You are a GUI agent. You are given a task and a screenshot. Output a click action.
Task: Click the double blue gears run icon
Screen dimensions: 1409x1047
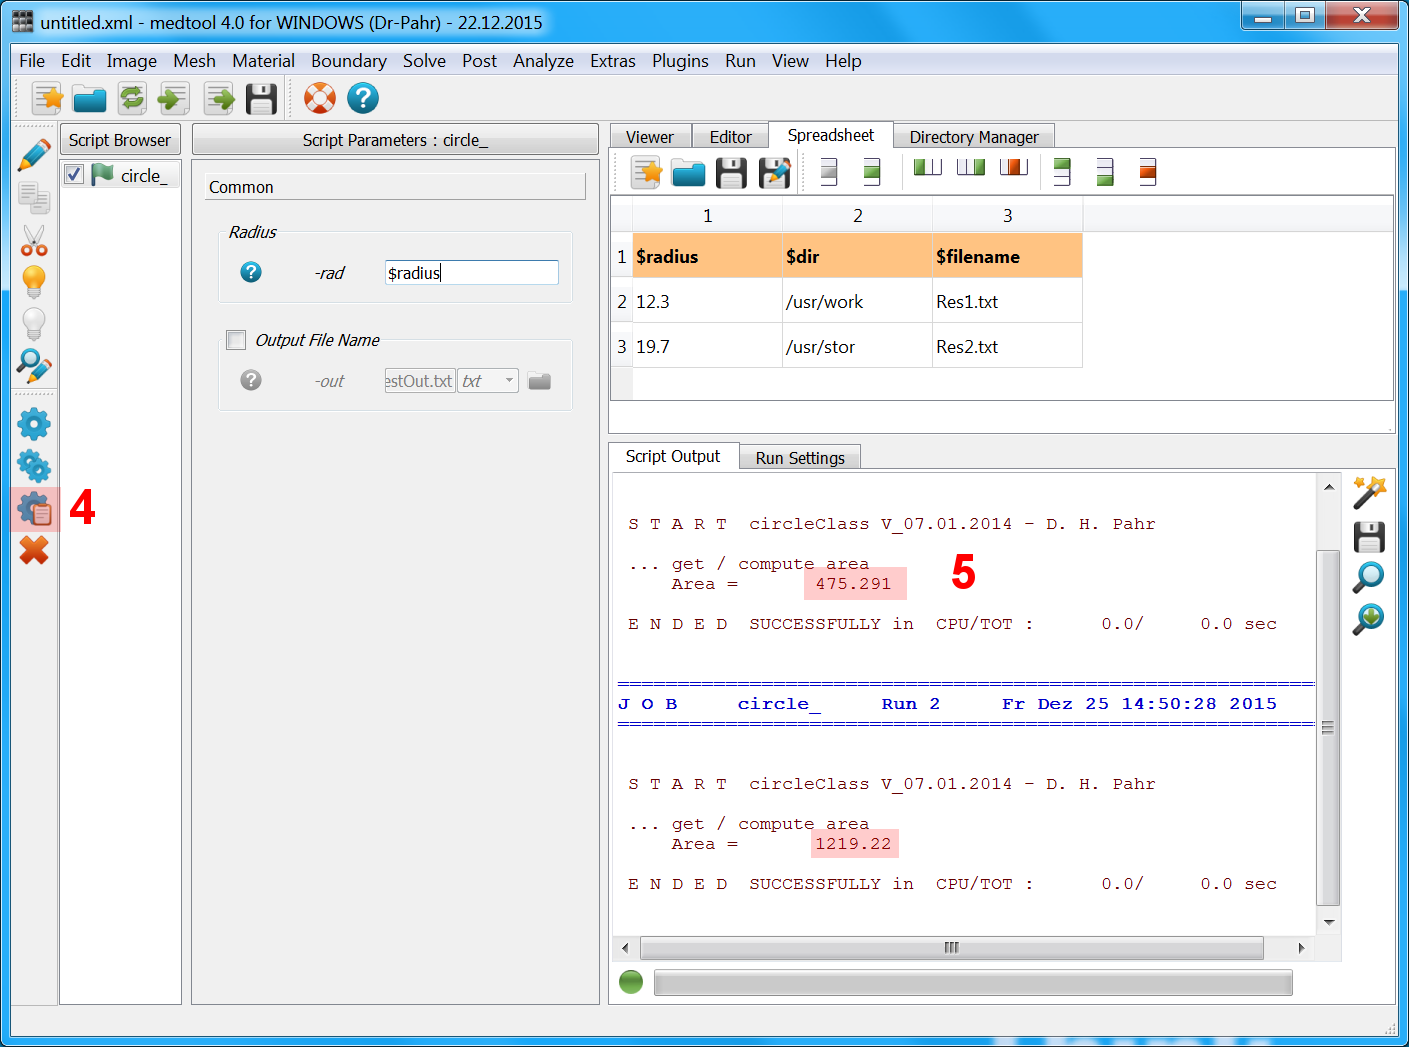pos(34,466)
